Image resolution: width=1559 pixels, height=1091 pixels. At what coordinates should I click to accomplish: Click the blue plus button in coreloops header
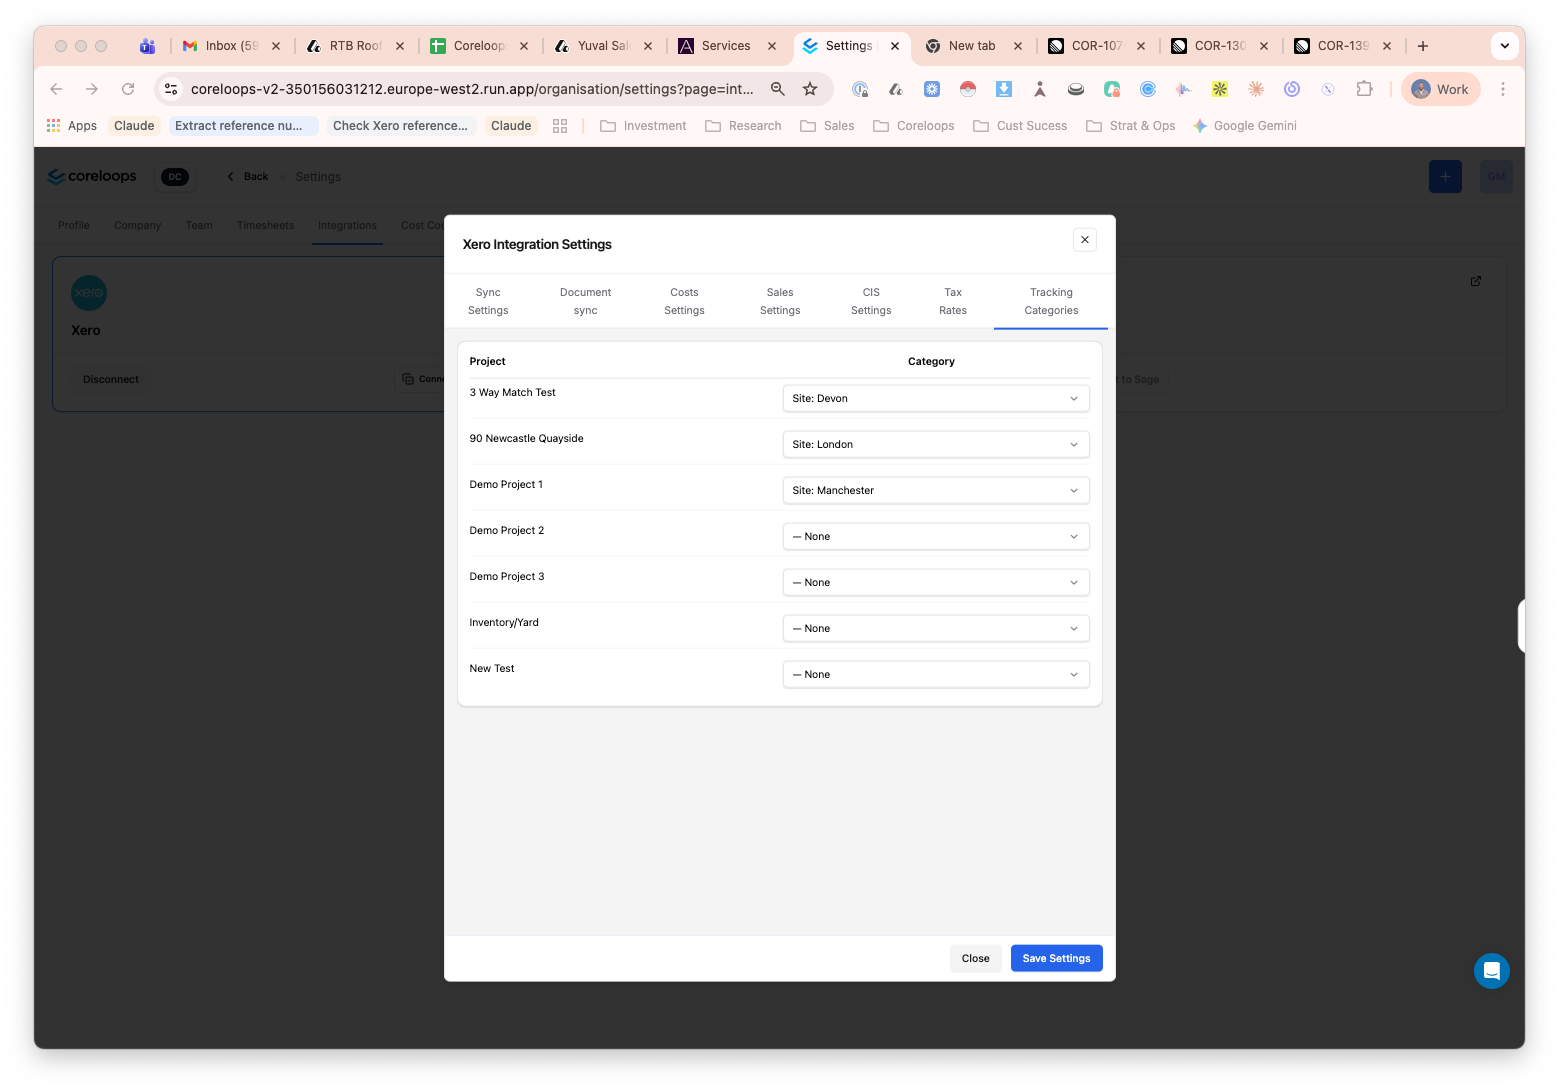(x=1445, y=177)
